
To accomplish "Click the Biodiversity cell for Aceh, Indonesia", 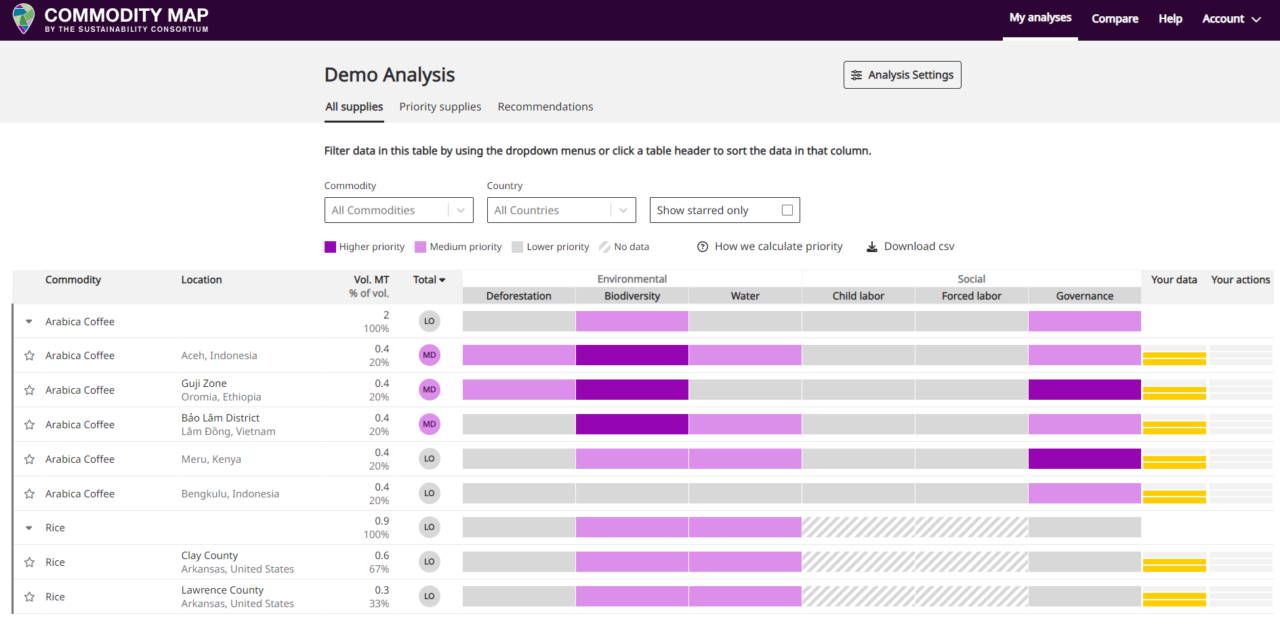I will (x=632, y=355).
